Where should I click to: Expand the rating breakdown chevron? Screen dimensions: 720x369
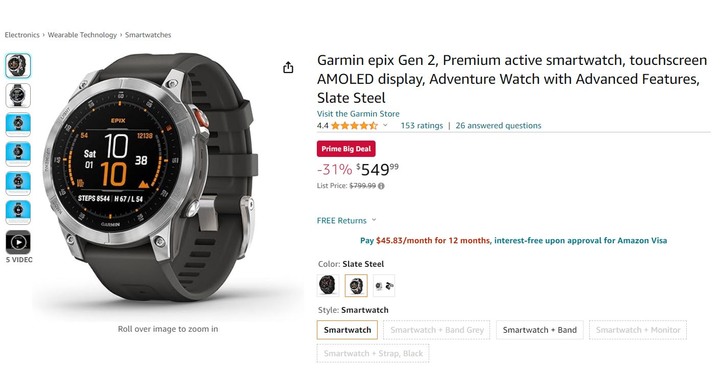point(385,125)
